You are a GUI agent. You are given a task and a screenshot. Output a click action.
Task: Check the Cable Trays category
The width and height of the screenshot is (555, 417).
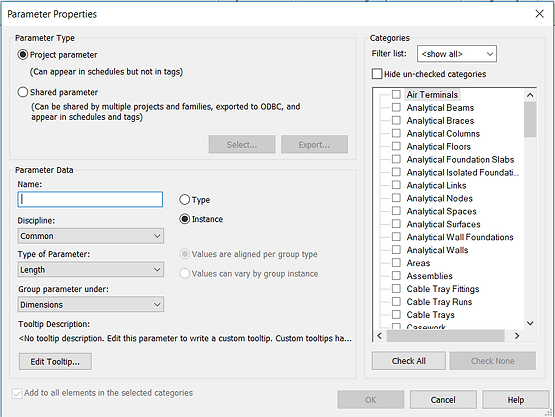396,314
